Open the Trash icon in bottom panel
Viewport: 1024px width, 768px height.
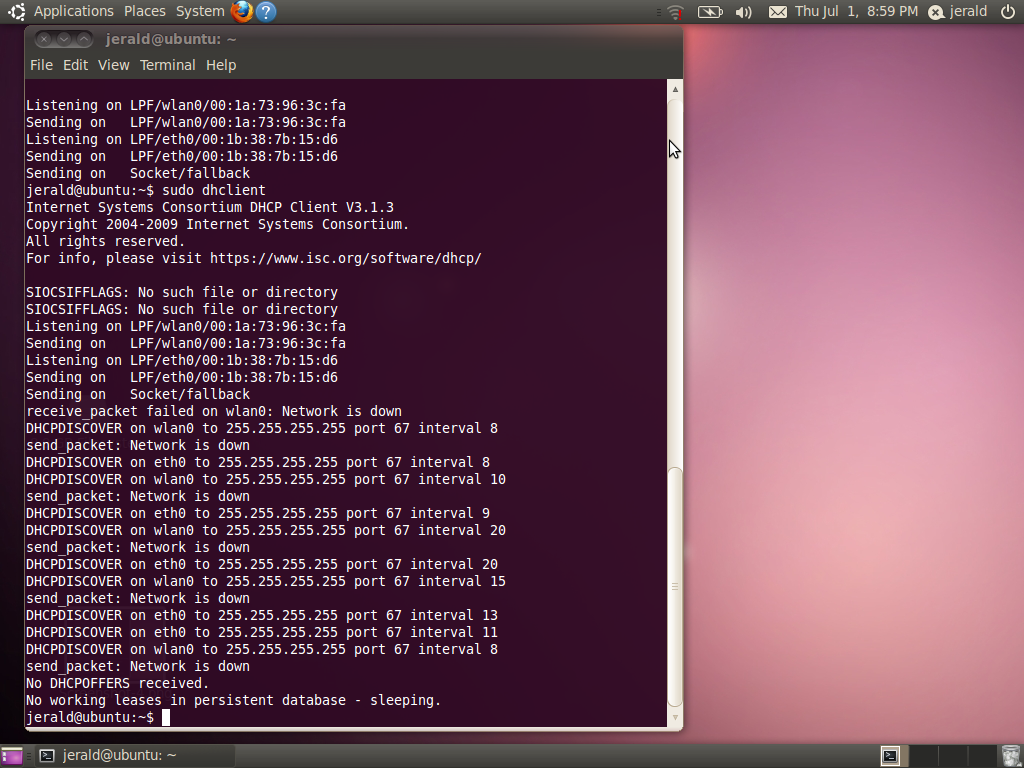click(x=1010, y=756)
